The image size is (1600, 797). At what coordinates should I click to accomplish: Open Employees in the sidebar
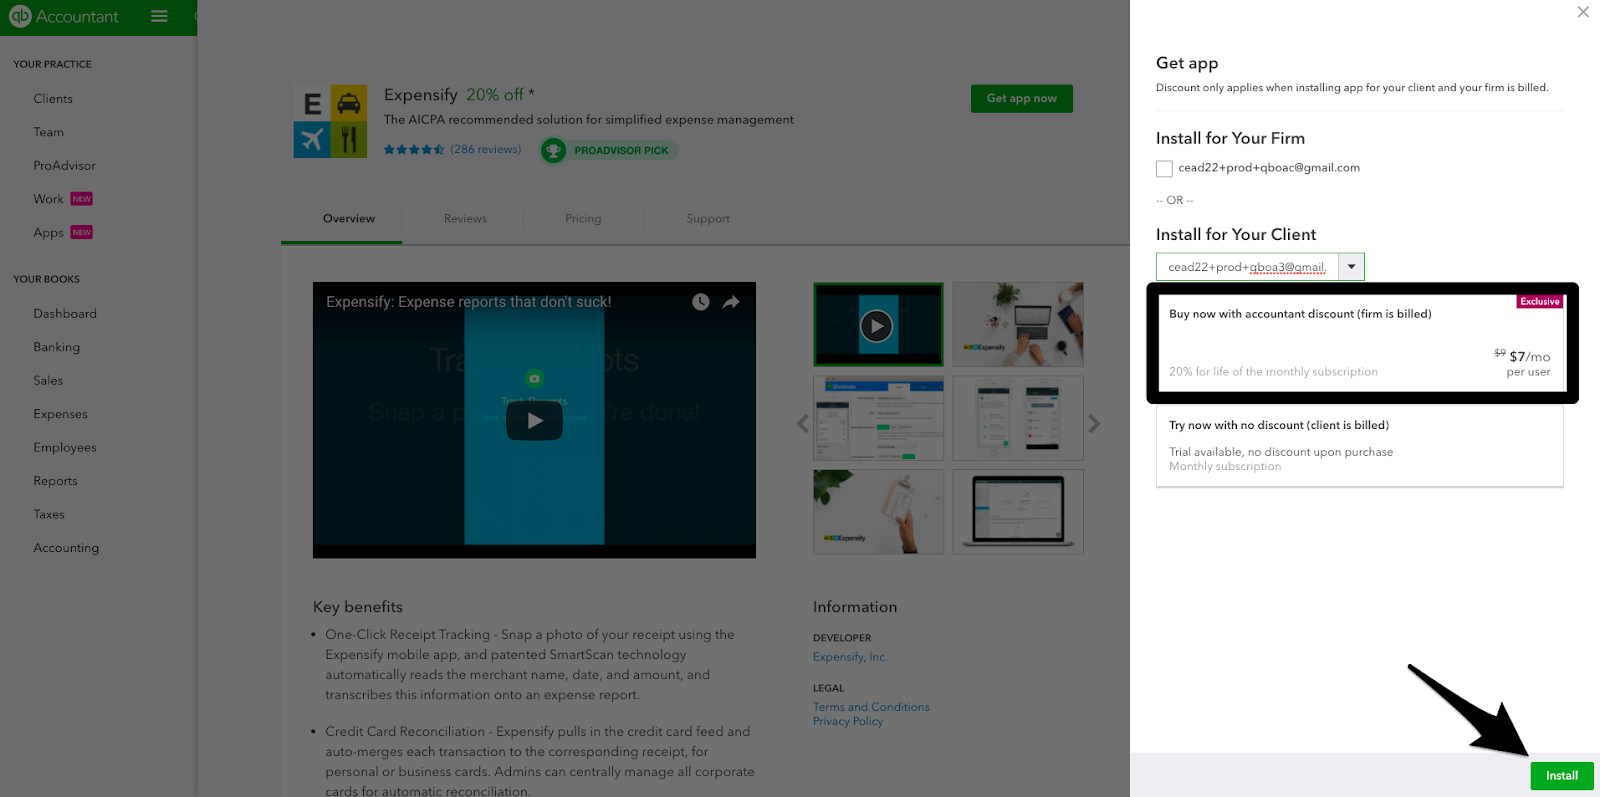65,448
